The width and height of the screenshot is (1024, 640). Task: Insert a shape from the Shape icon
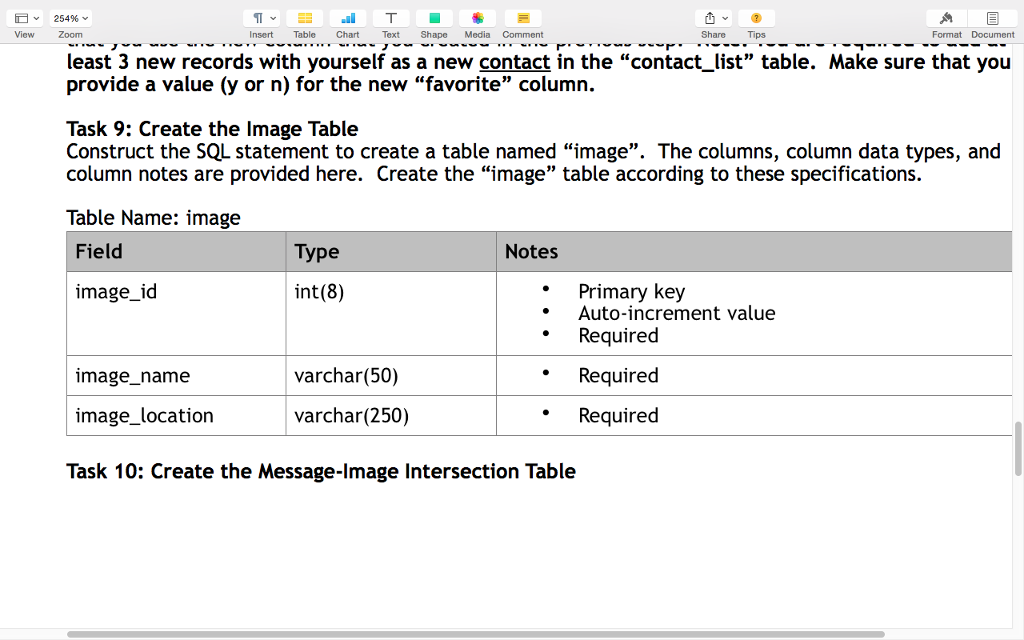pos(433,20)
